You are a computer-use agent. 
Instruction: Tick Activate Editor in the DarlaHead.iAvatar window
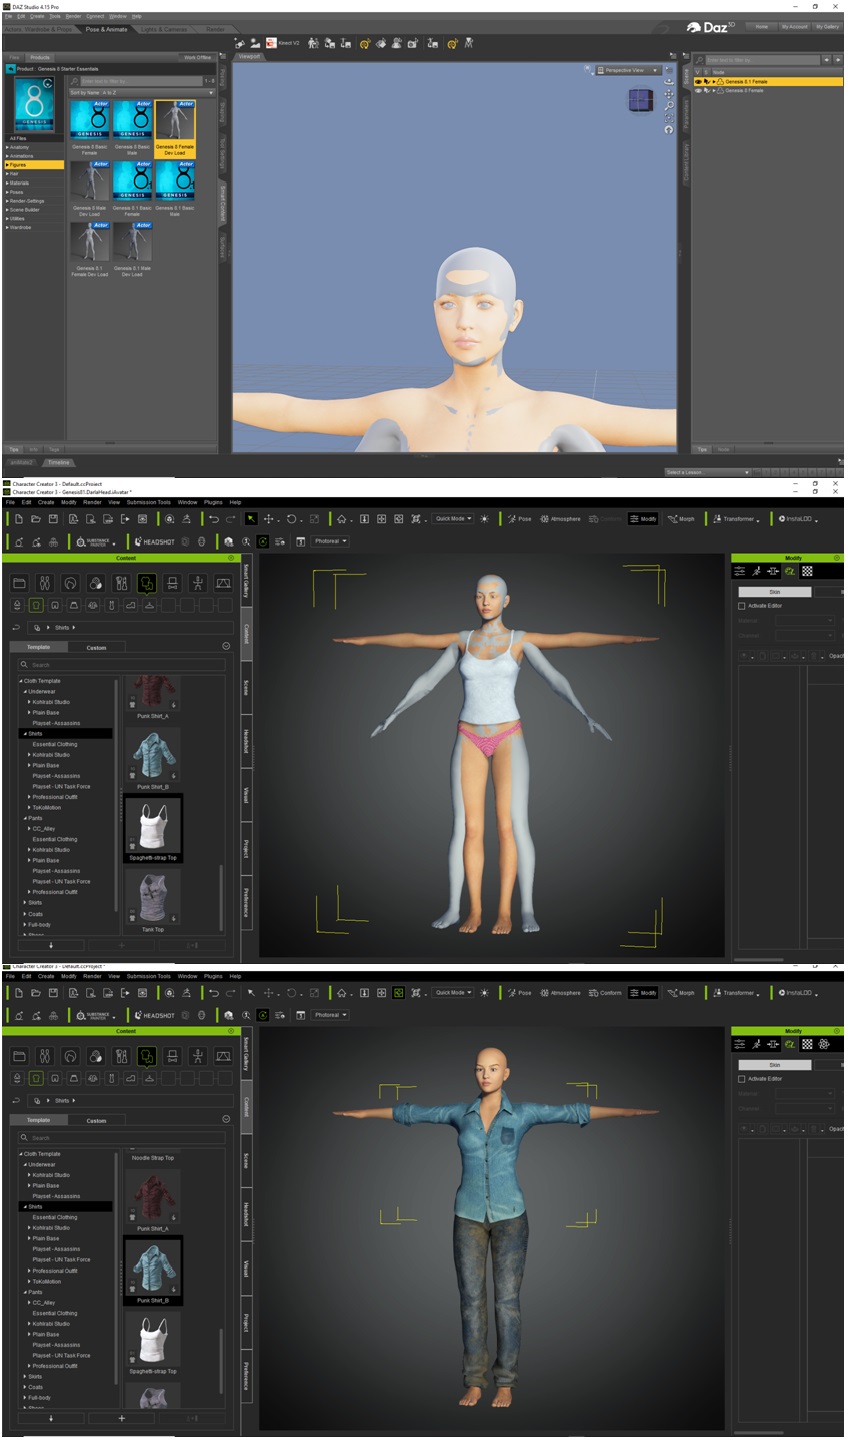click(x=741, y=606)
